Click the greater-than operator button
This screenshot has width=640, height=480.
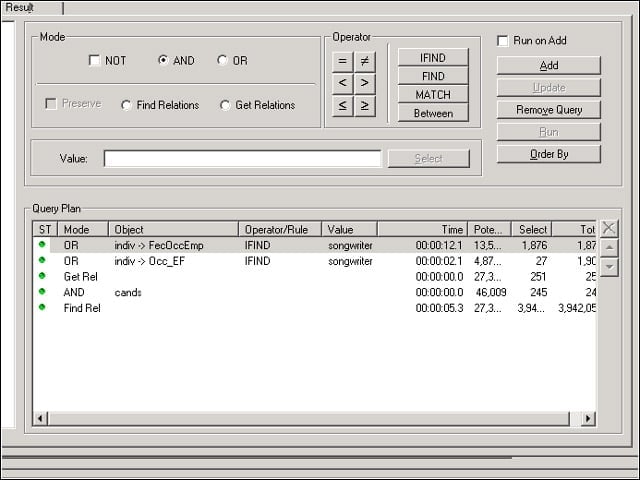click(365, 83)
